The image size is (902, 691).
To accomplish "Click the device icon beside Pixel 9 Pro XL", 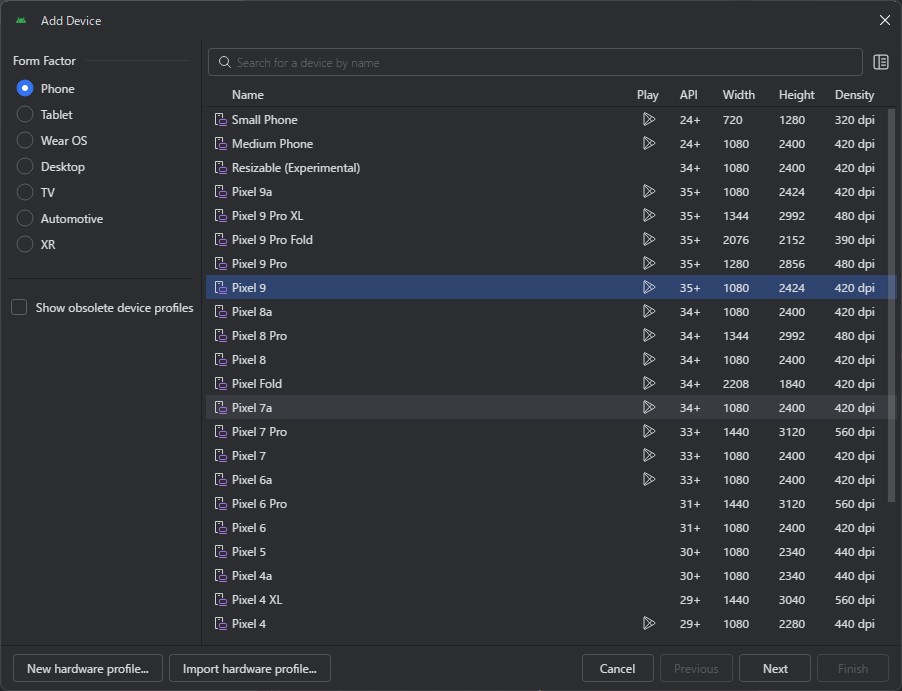I will pos(221,215).
